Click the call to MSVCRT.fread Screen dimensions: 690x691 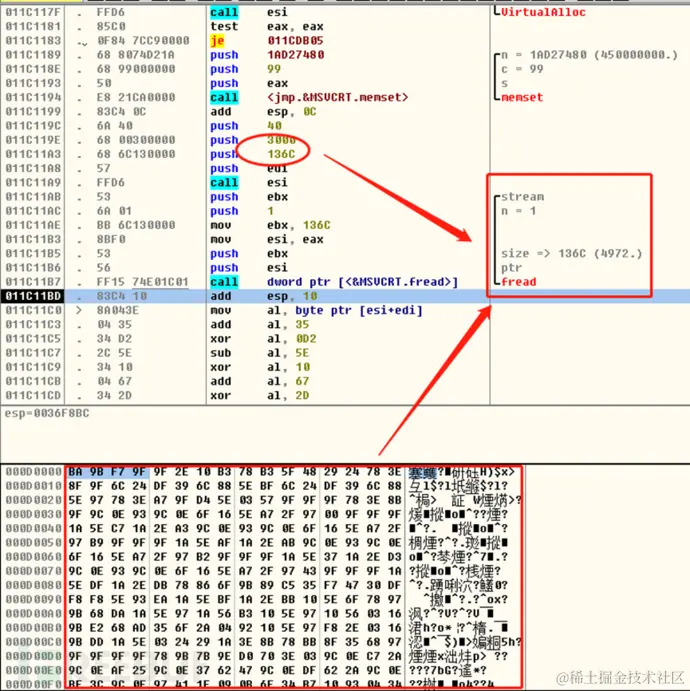(334, 282)
